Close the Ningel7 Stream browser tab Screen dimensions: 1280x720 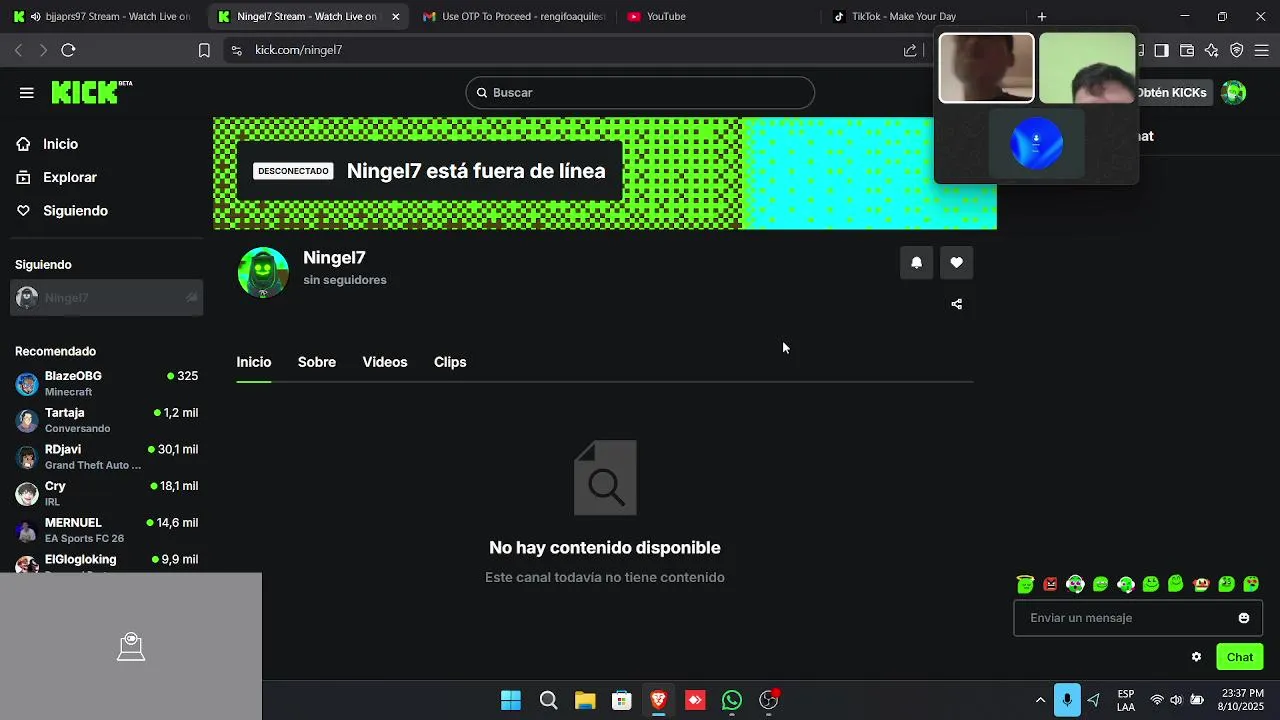(x=396, y=17)
